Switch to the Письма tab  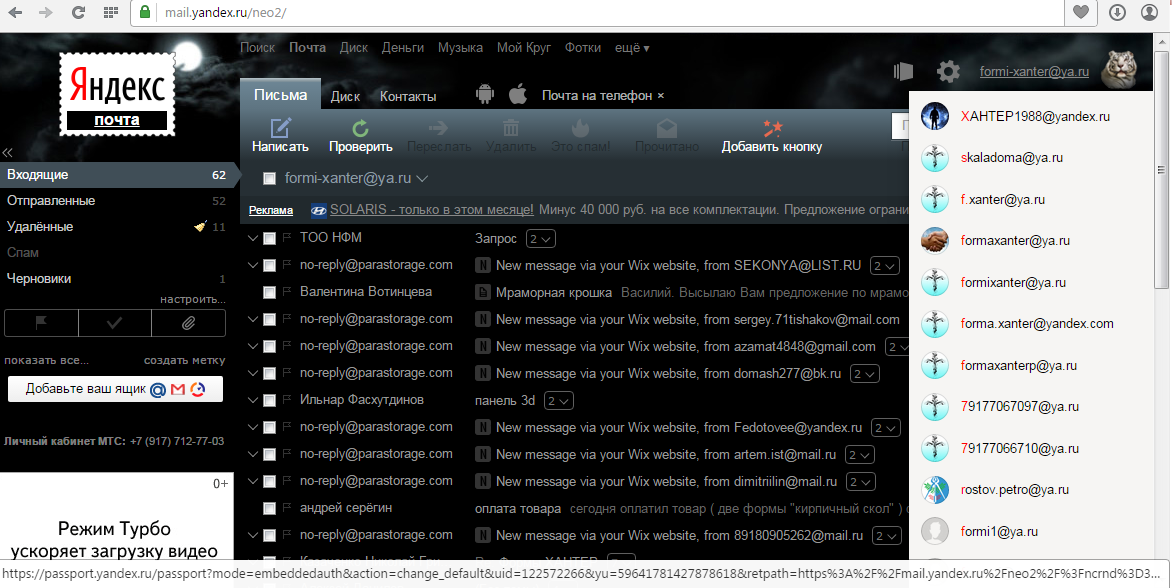click(280, 95)
